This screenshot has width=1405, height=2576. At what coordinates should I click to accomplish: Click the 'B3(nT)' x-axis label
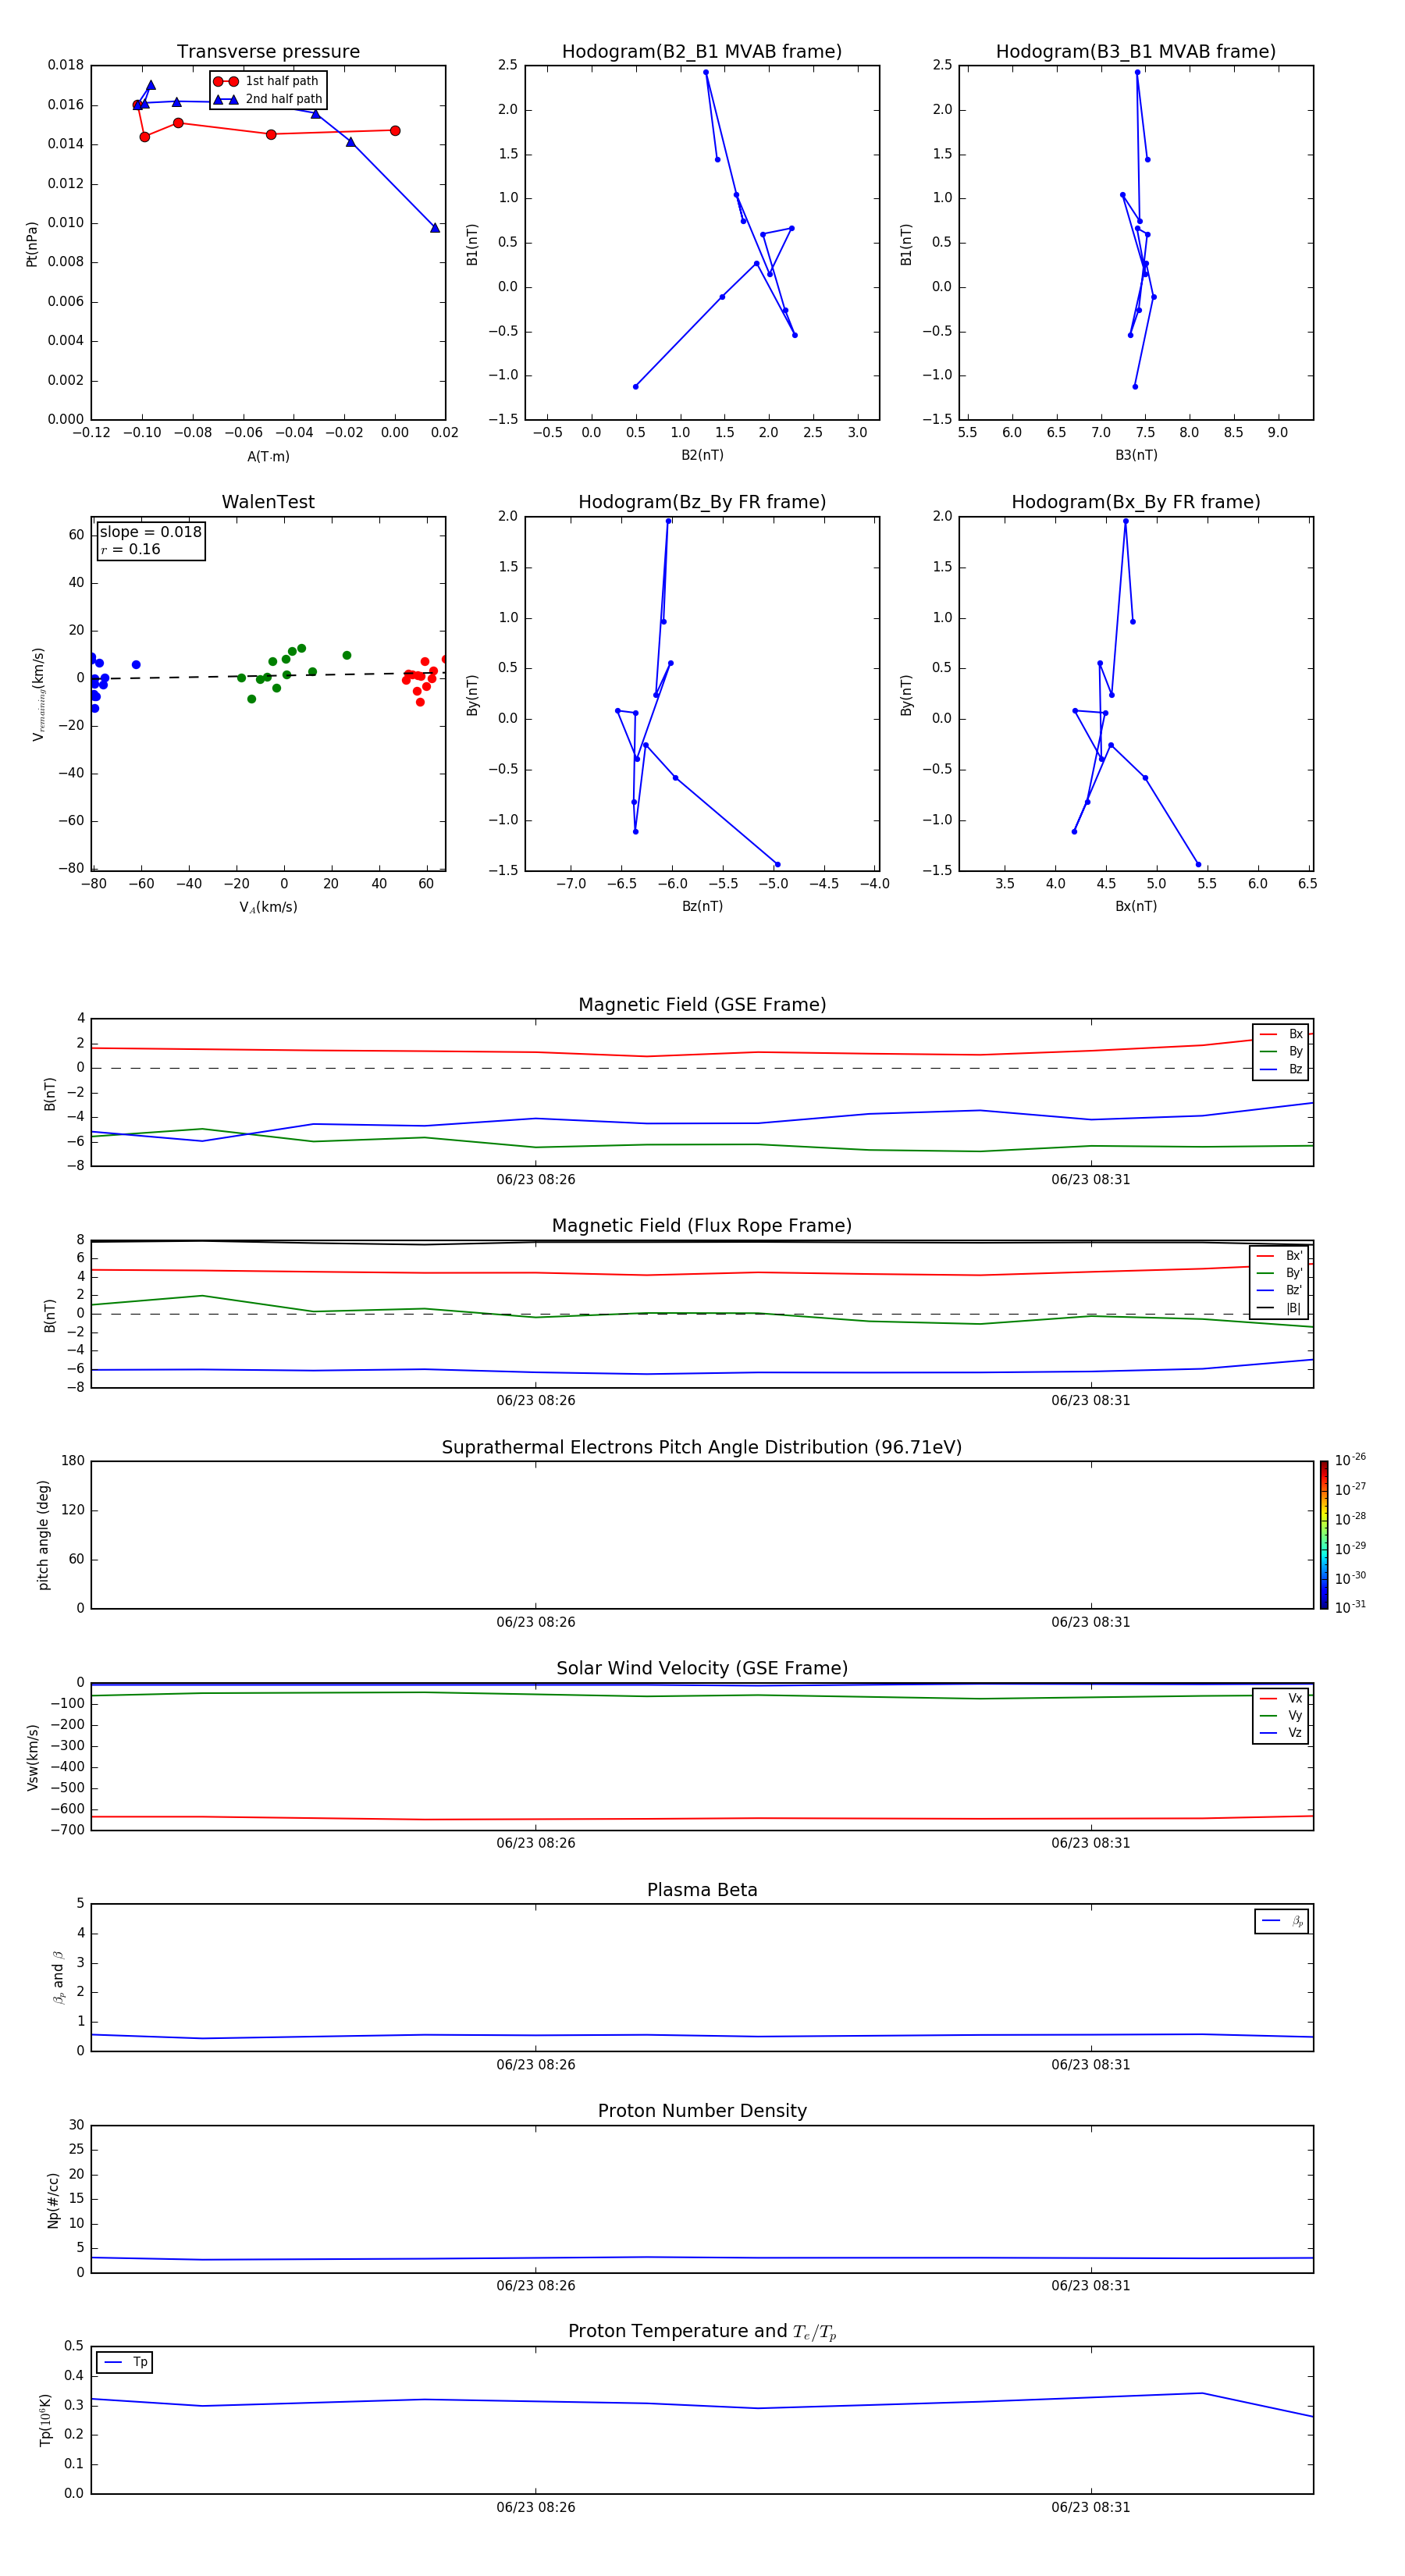coord(1136,455)
